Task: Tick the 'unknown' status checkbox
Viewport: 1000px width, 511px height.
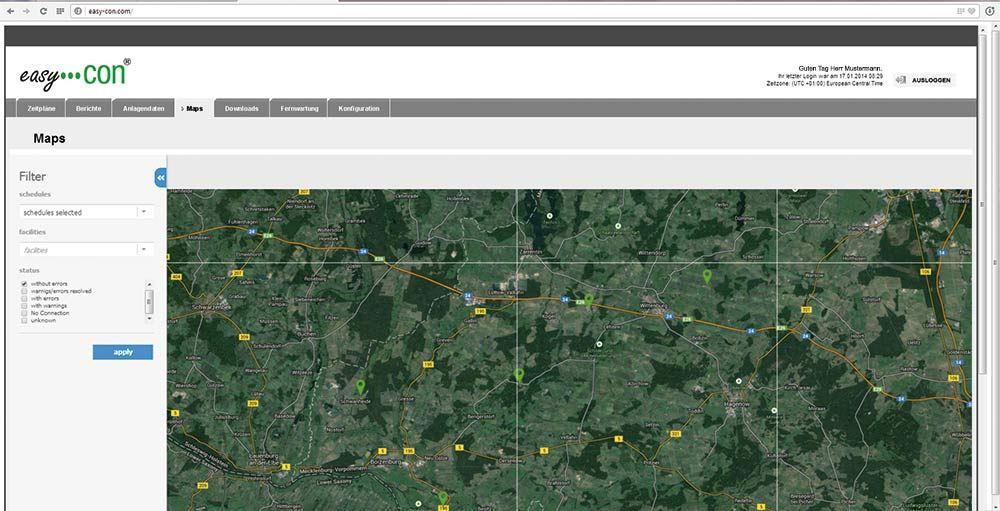Action: [24, 320]
